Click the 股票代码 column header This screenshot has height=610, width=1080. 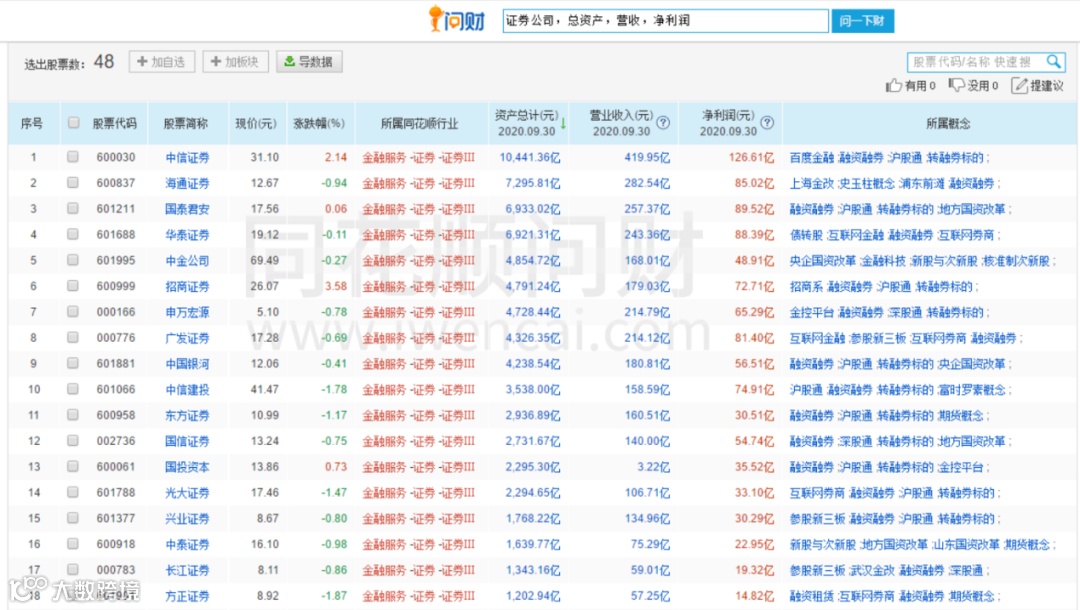[x=114, y=123]
